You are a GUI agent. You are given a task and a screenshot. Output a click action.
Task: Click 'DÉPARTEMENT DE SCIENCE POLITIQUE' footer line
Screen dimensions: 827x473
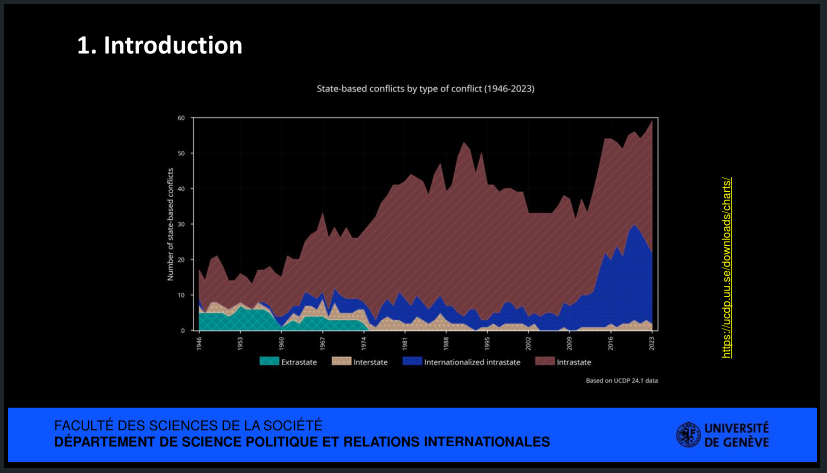[302, 441]
